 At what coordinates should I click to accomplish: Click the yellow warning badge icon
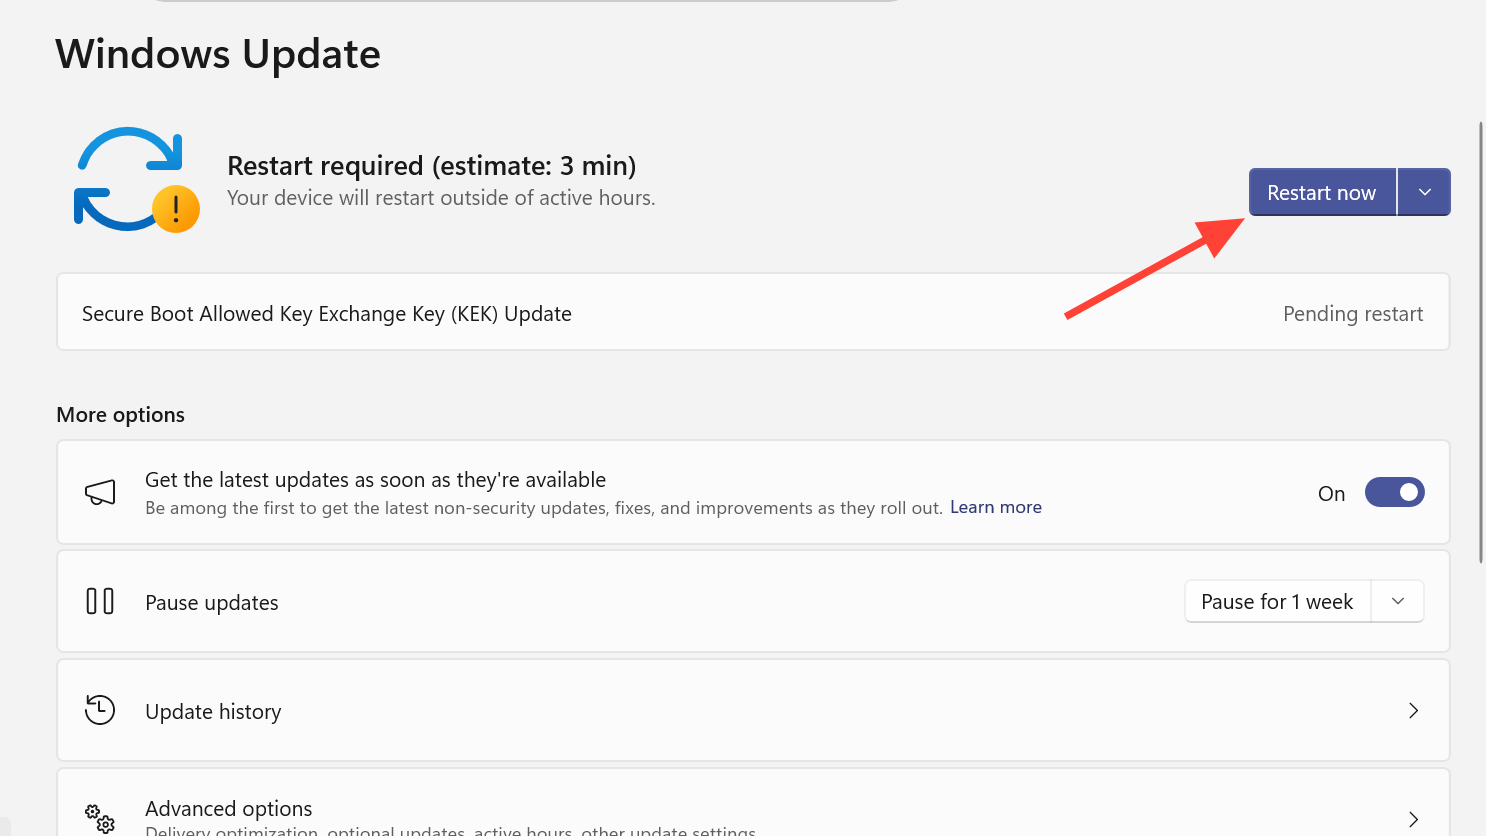pyautogui.click(x=176, y=209)
